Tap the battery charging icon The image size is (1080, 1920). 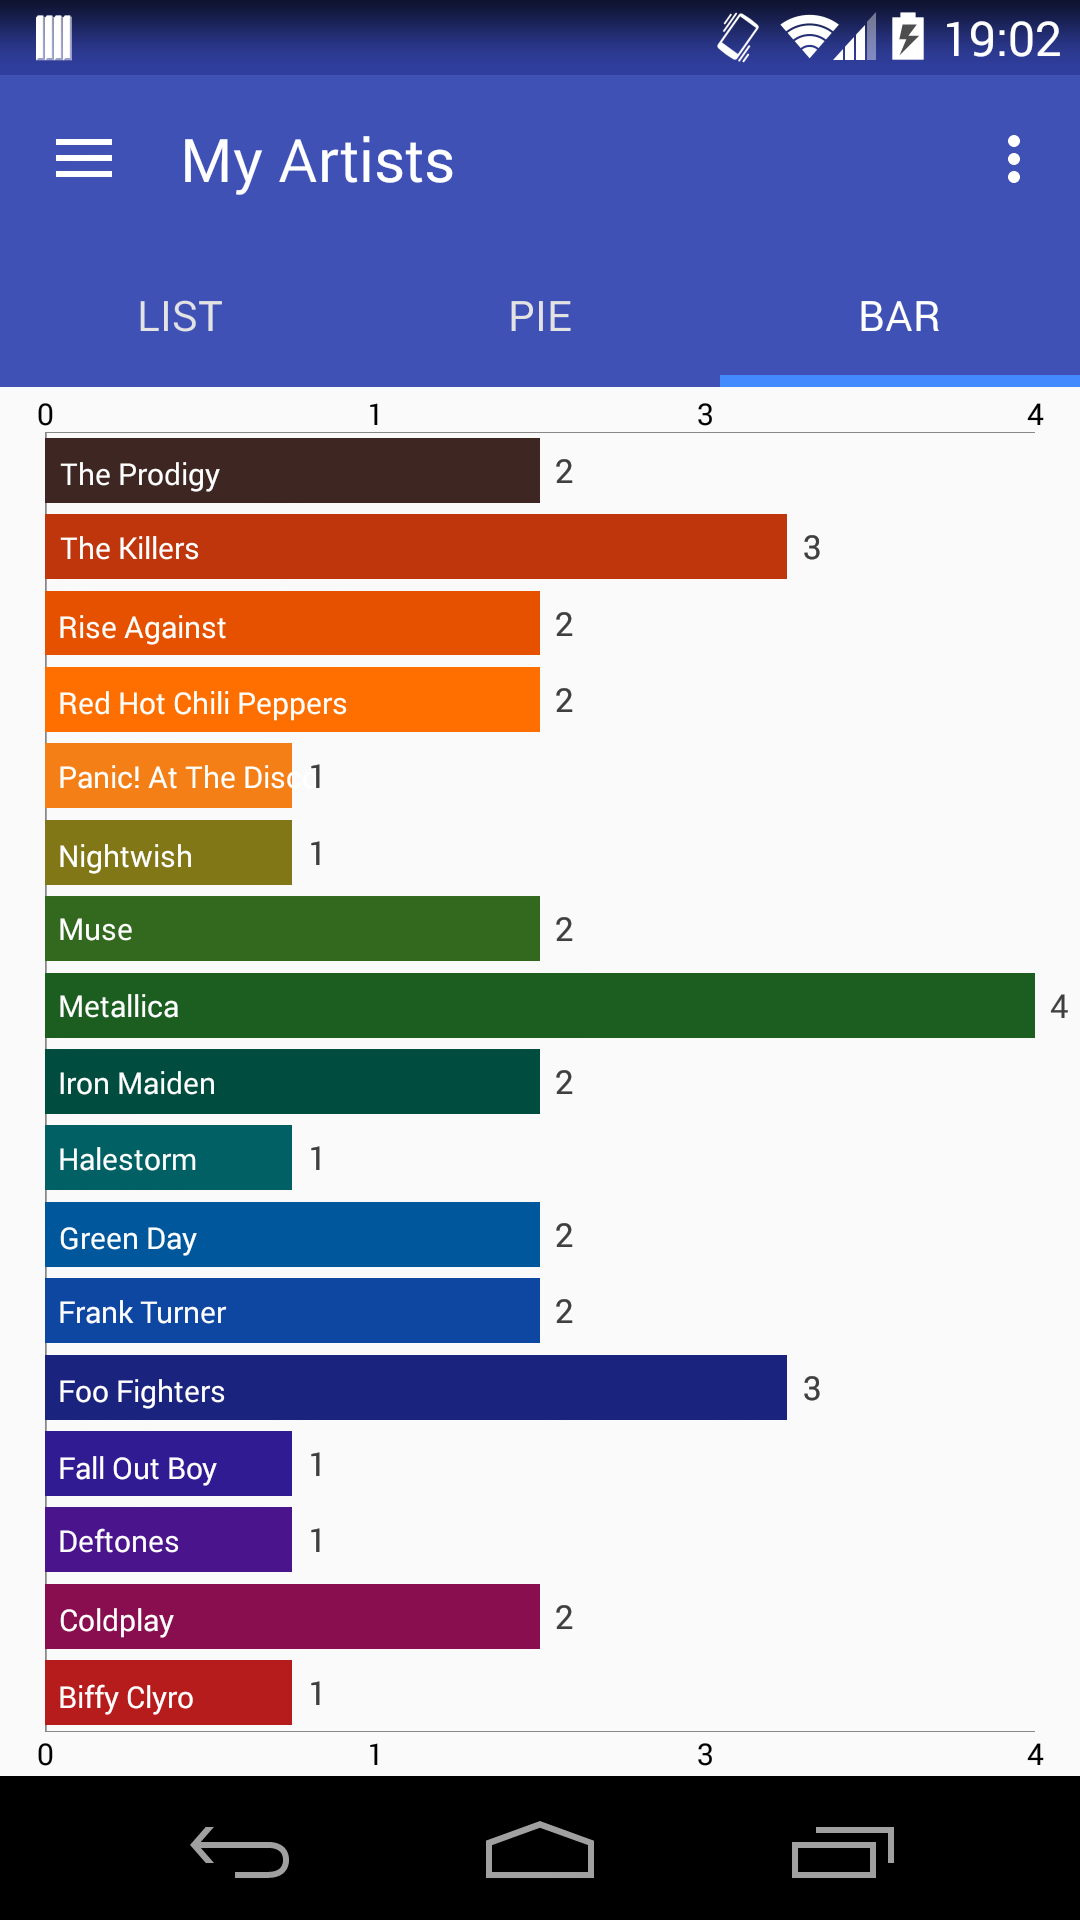[907, 37]
